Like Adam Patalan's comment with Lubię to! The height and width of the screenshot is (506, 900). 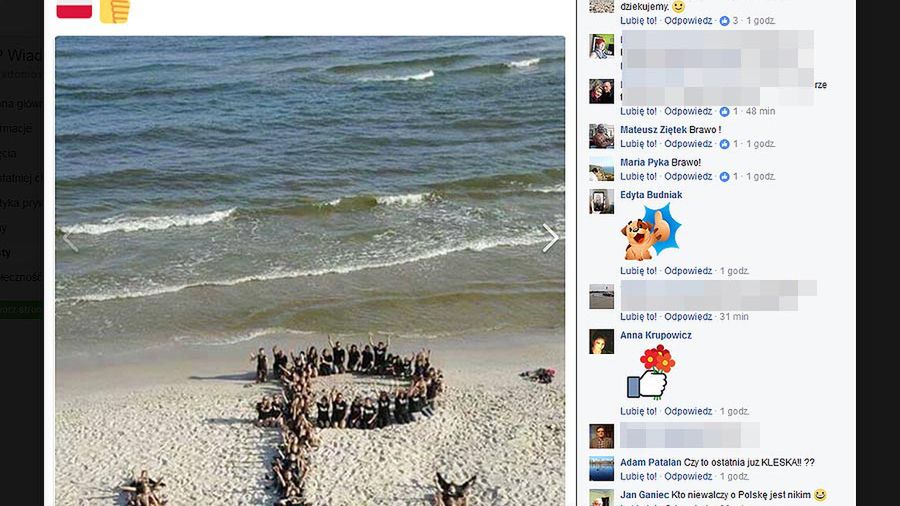(638, 476)
